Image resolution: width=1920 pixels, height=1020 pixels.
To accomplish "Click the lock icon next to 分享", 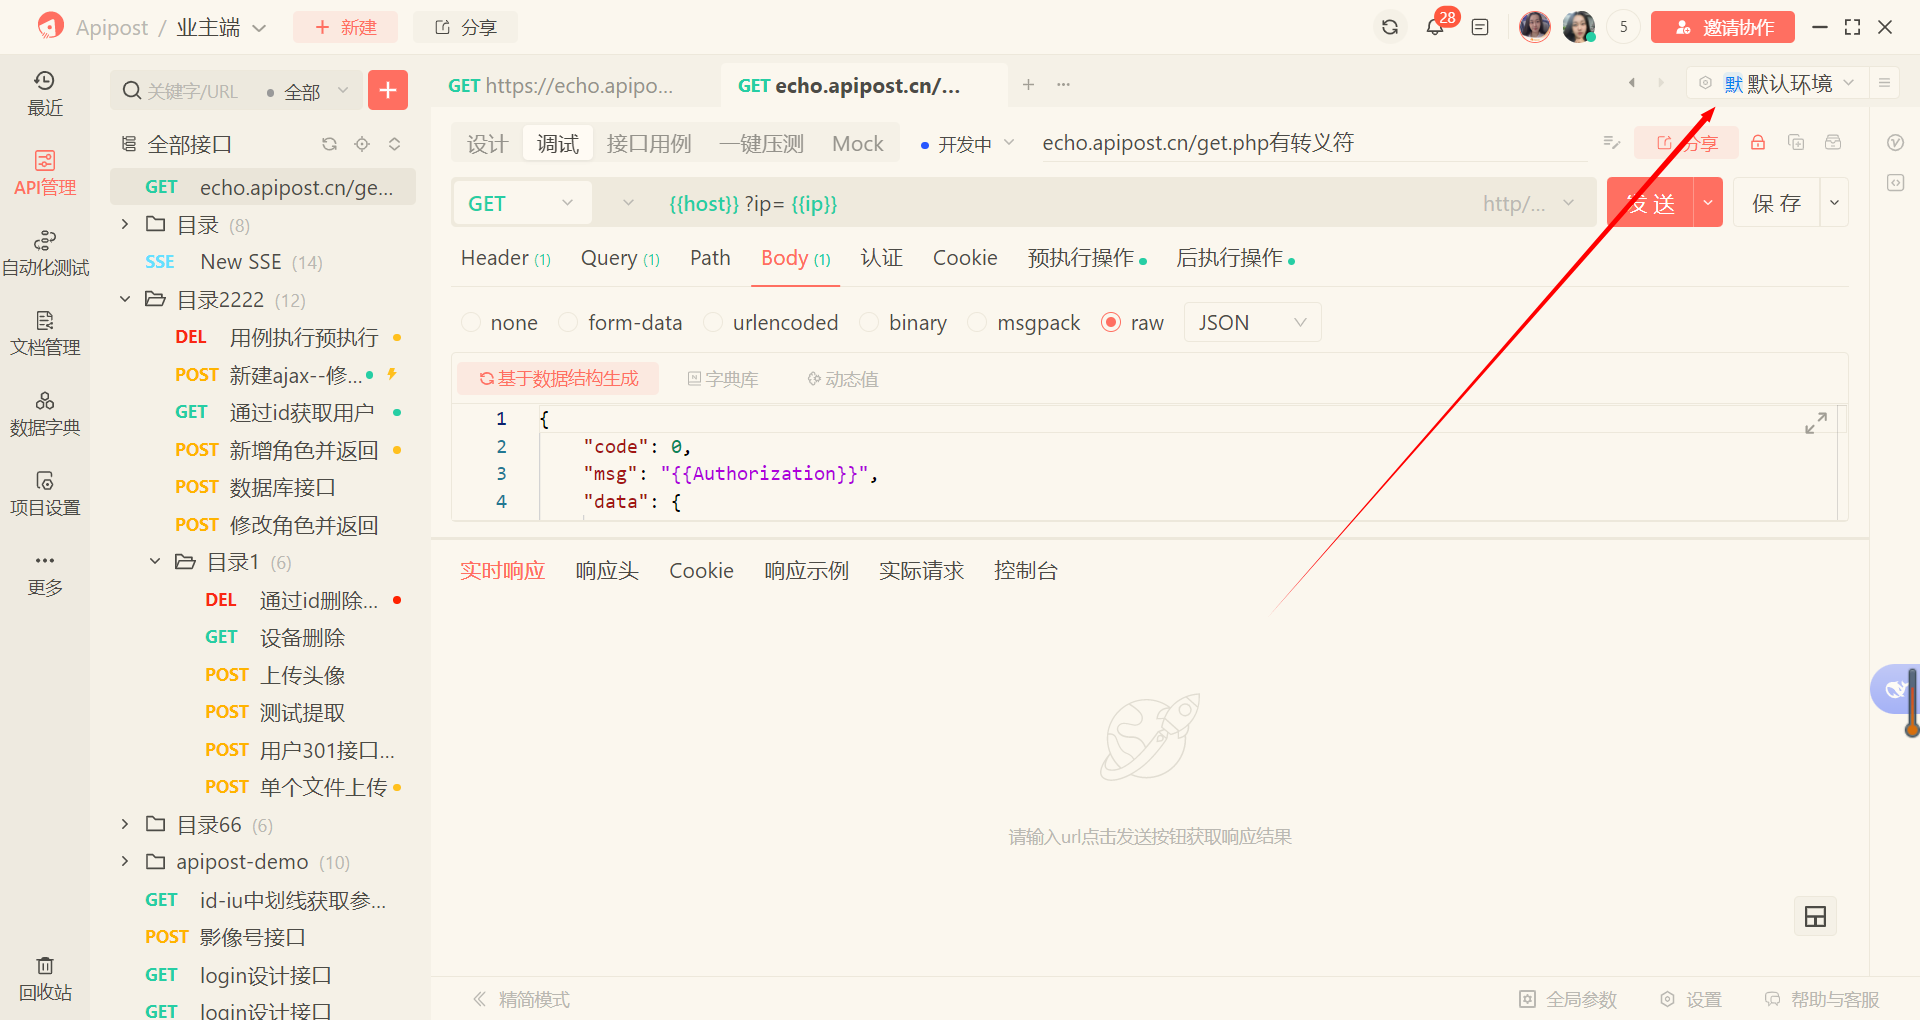I will [x=1758, y=143].
